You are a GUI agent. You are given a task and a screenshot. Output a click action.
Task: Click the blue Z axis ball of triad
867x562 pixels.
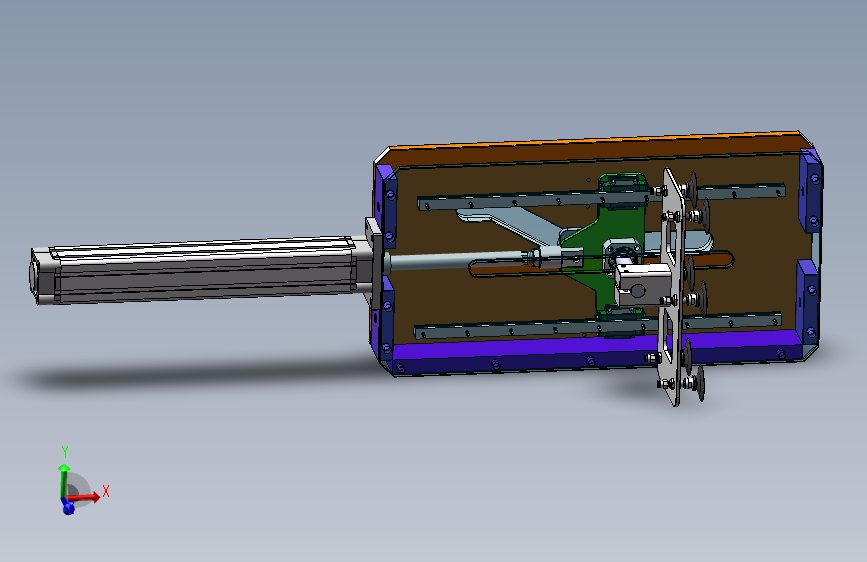[x=68, y=507]
